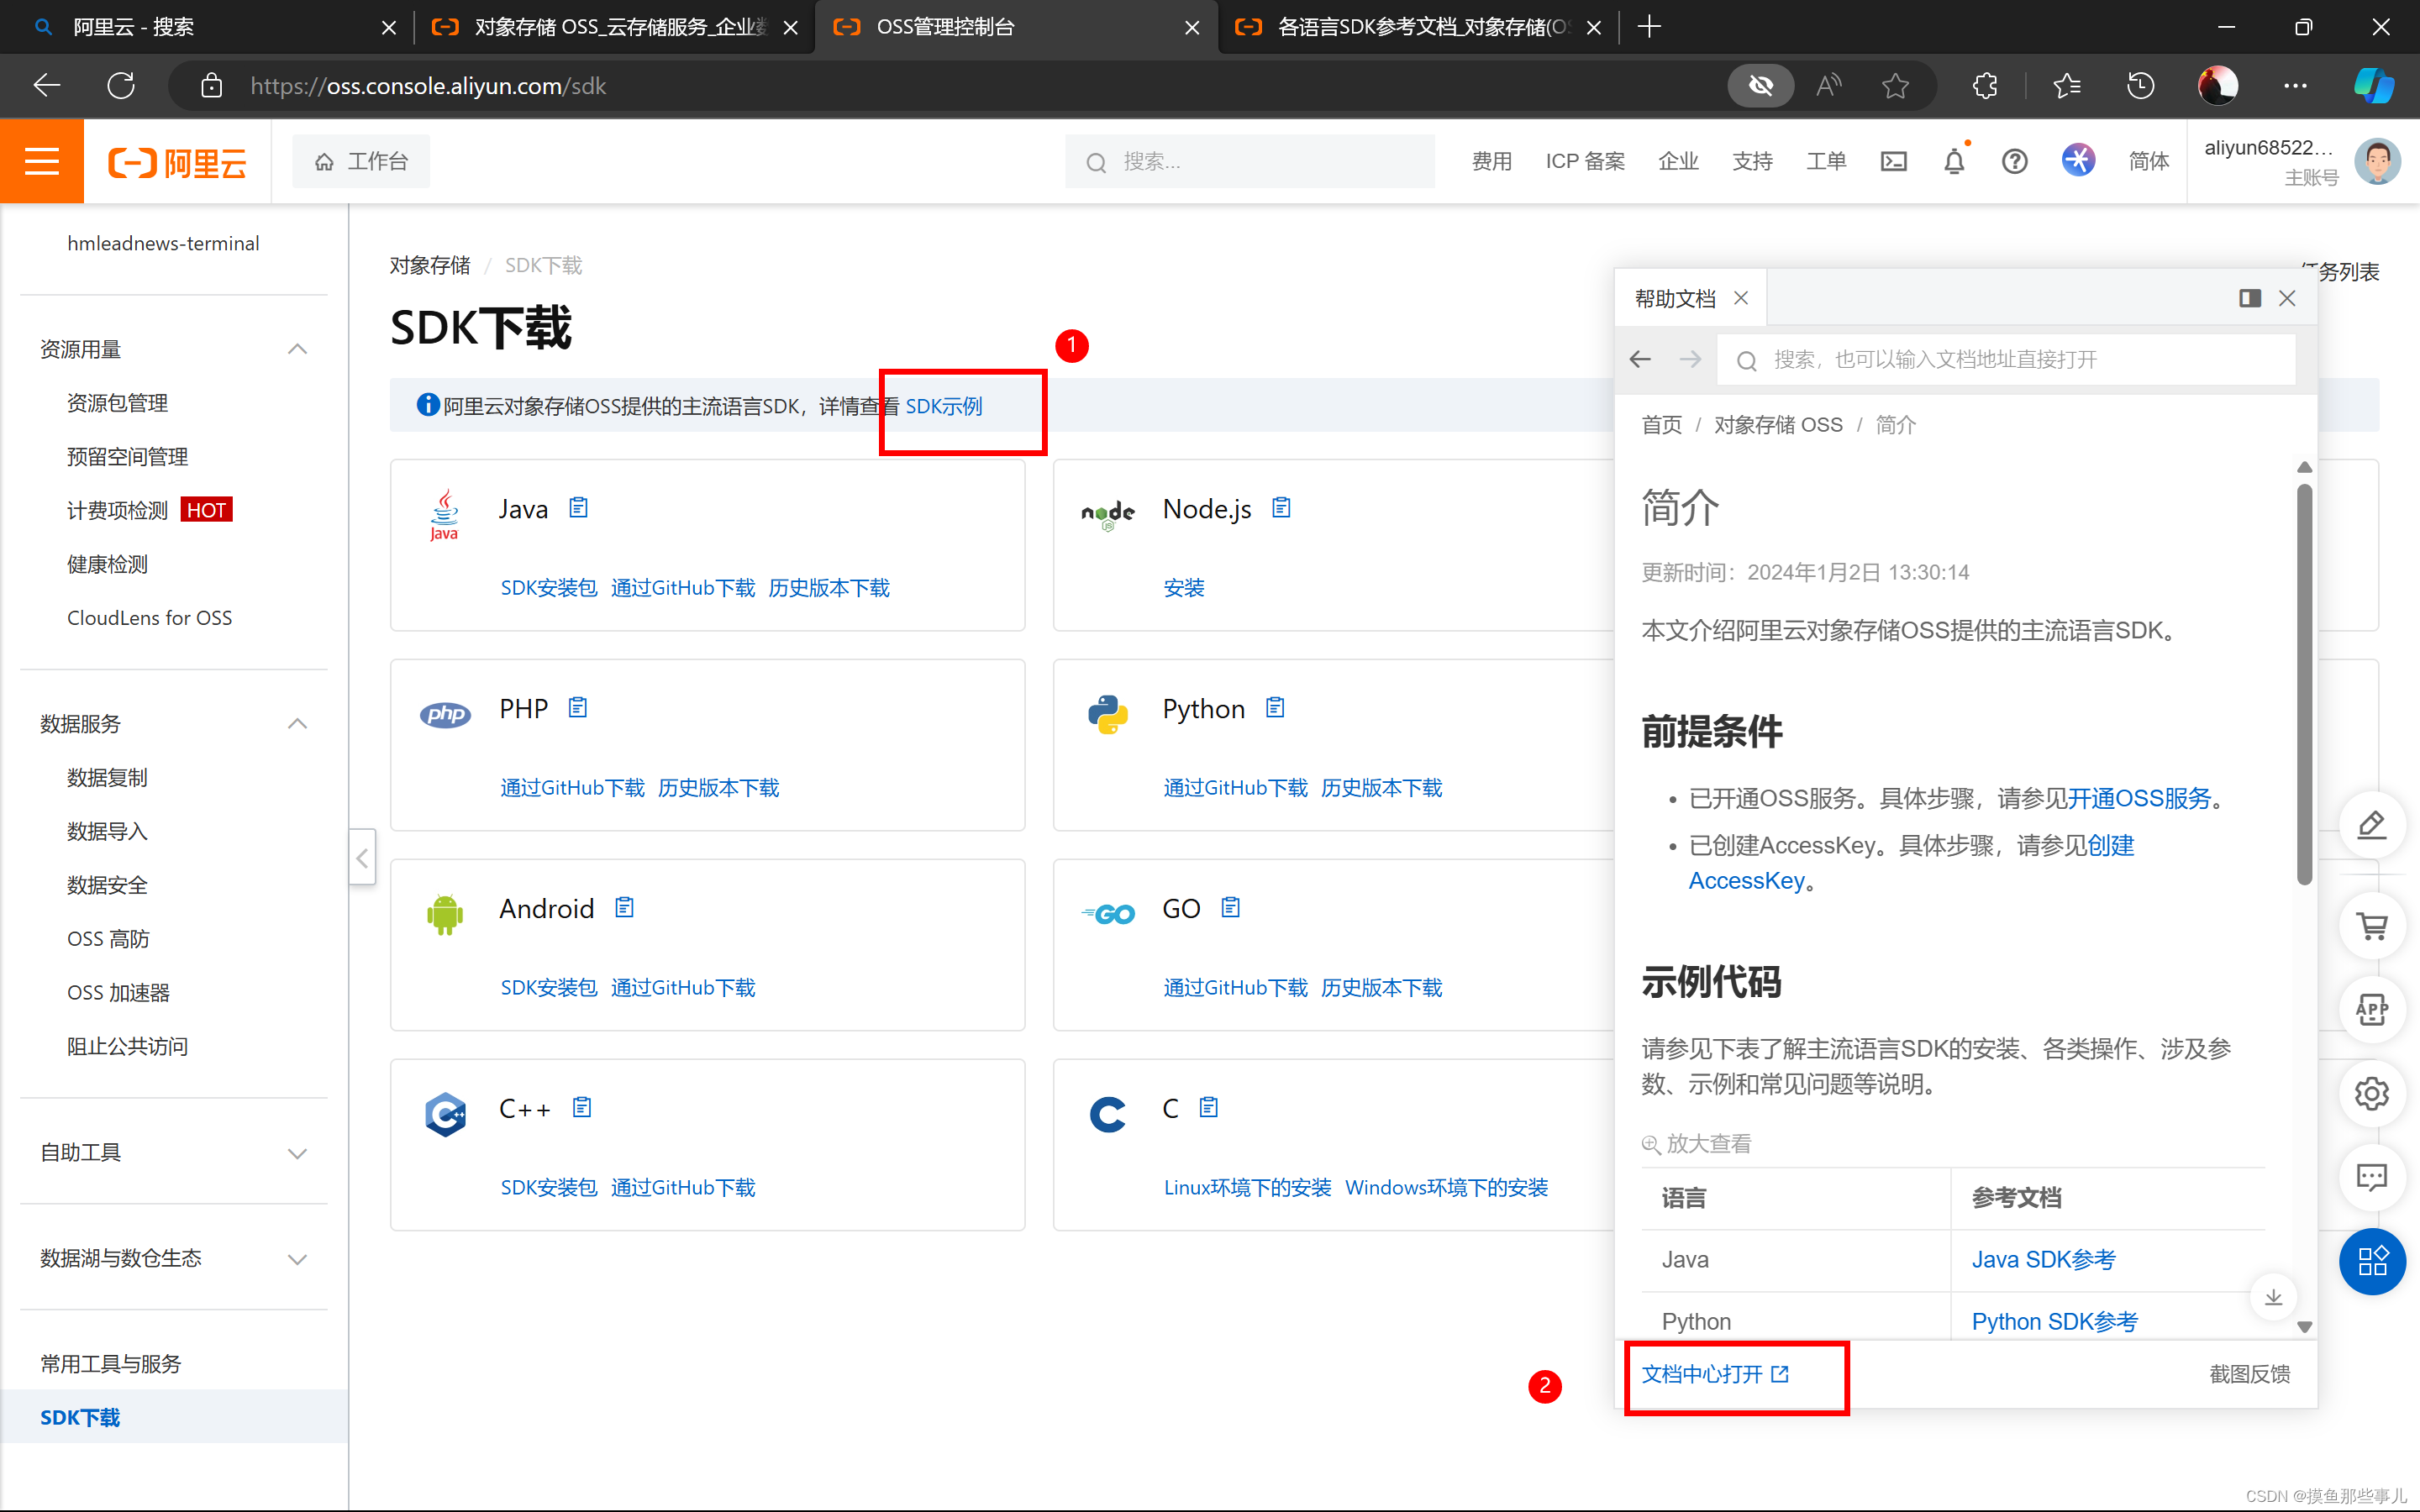Click 放大查看 above the table
Screen dimensions: 2420x1512
tap(1697, 1143)
